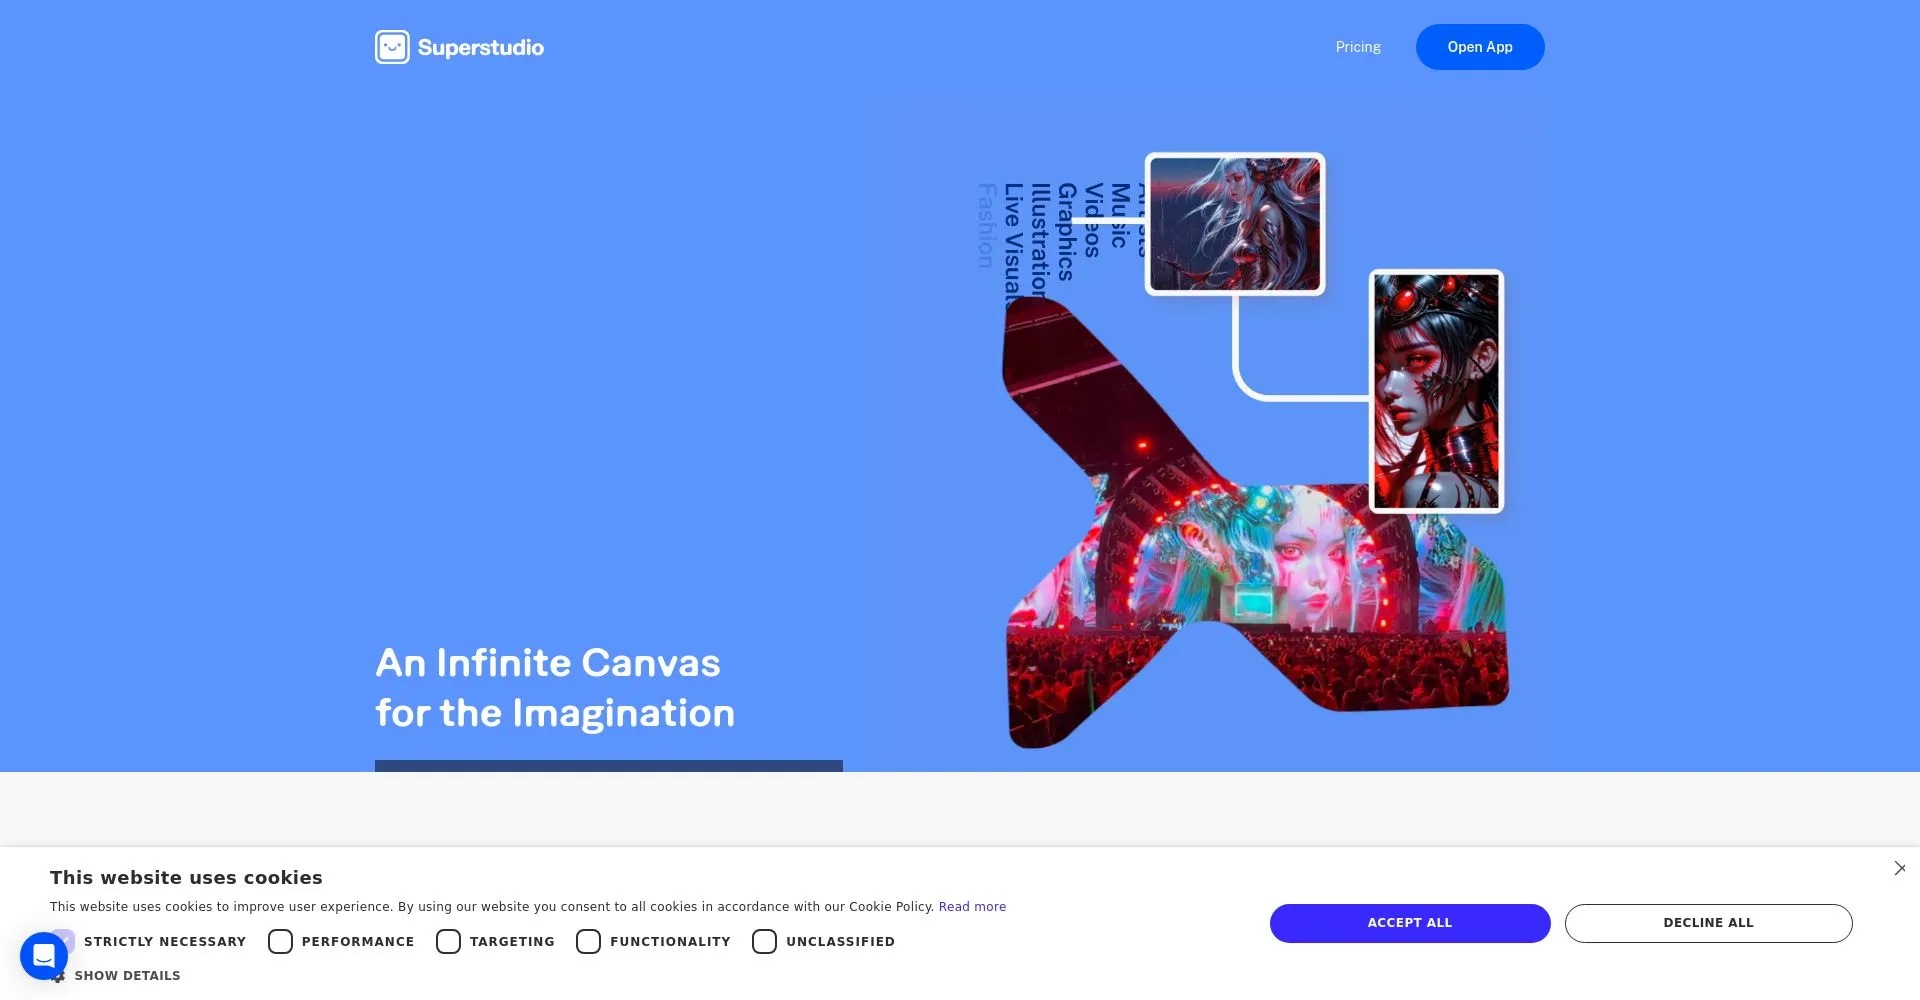Click the Show Details gear icon

(x=60, y=976)
